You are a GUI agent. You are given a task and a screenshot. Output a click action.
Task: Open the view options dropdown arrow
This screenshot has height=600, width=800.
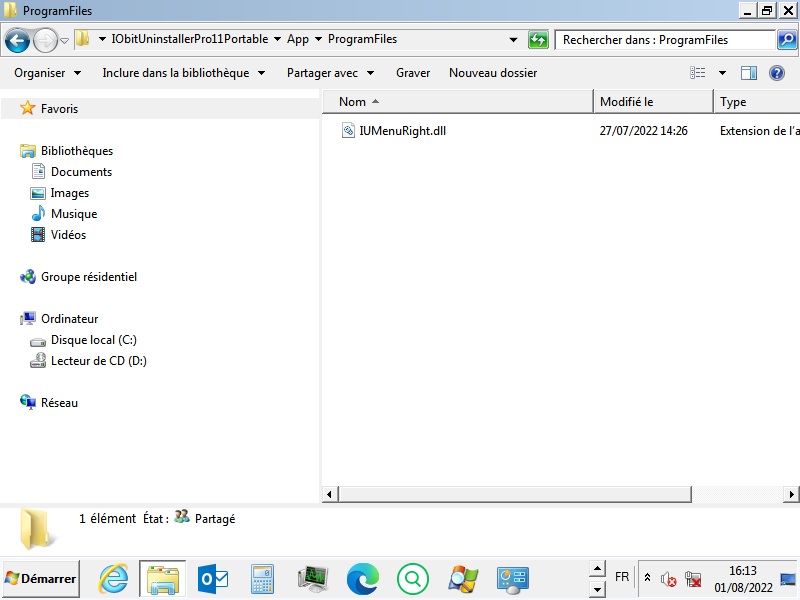click(722, 73)
